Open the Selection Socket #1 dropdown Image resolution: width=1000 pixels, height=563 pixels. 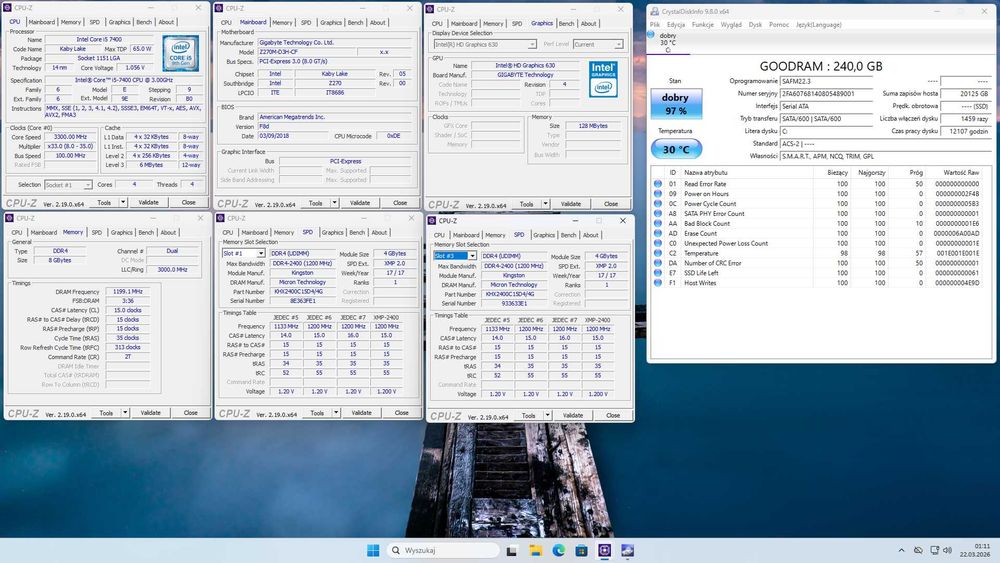(x=68, y=185)
